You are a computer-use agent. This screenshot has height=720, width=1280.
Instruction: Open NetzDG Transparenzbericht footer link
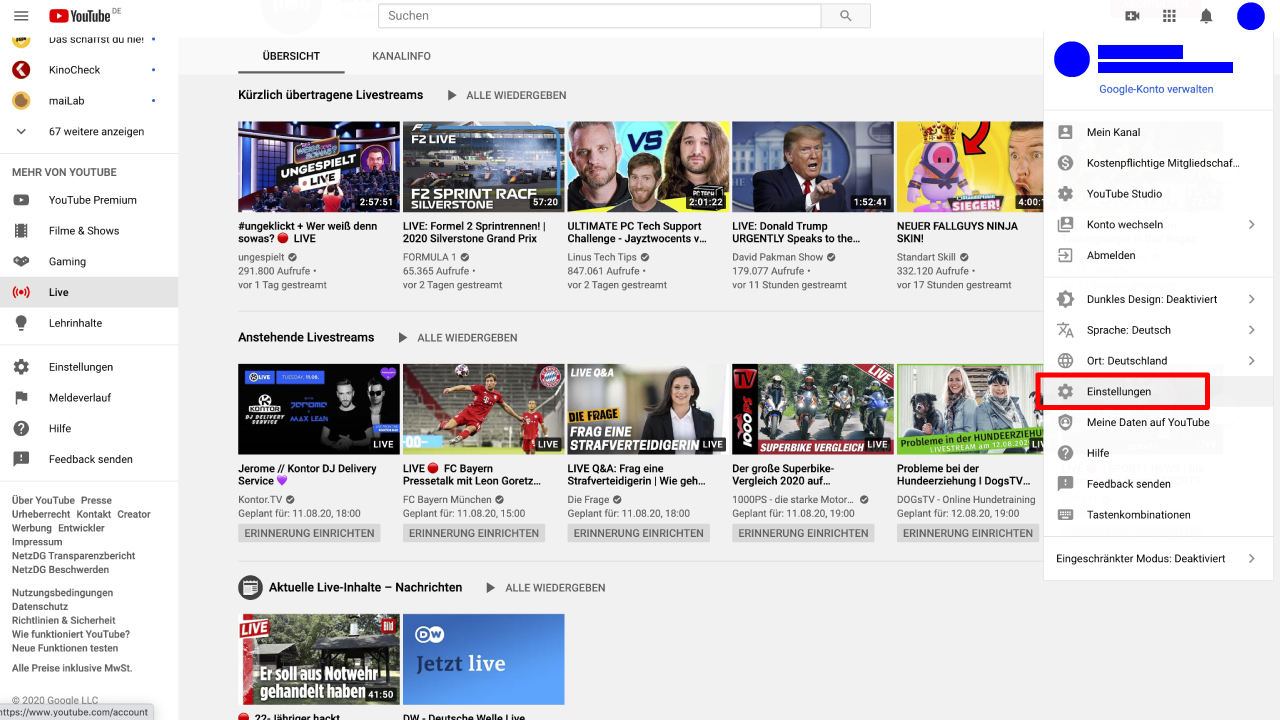point(74,556)
